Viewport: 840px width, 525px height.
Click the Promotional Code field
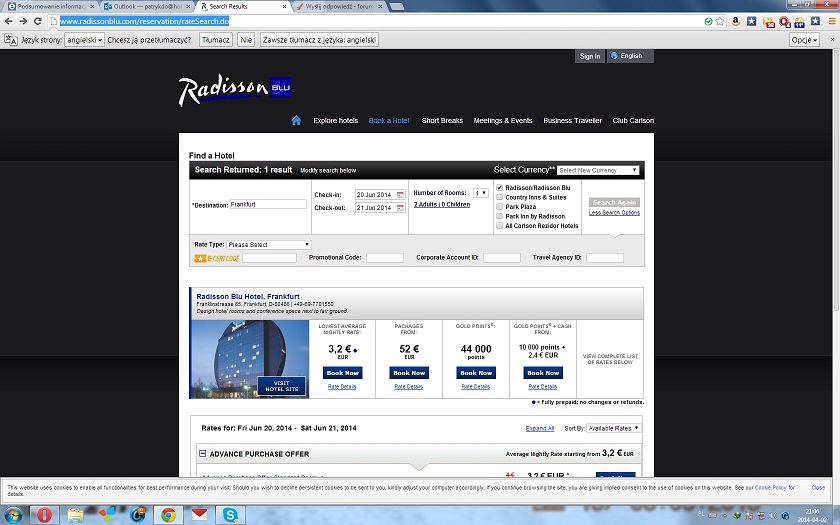click(x=385, y=258)
